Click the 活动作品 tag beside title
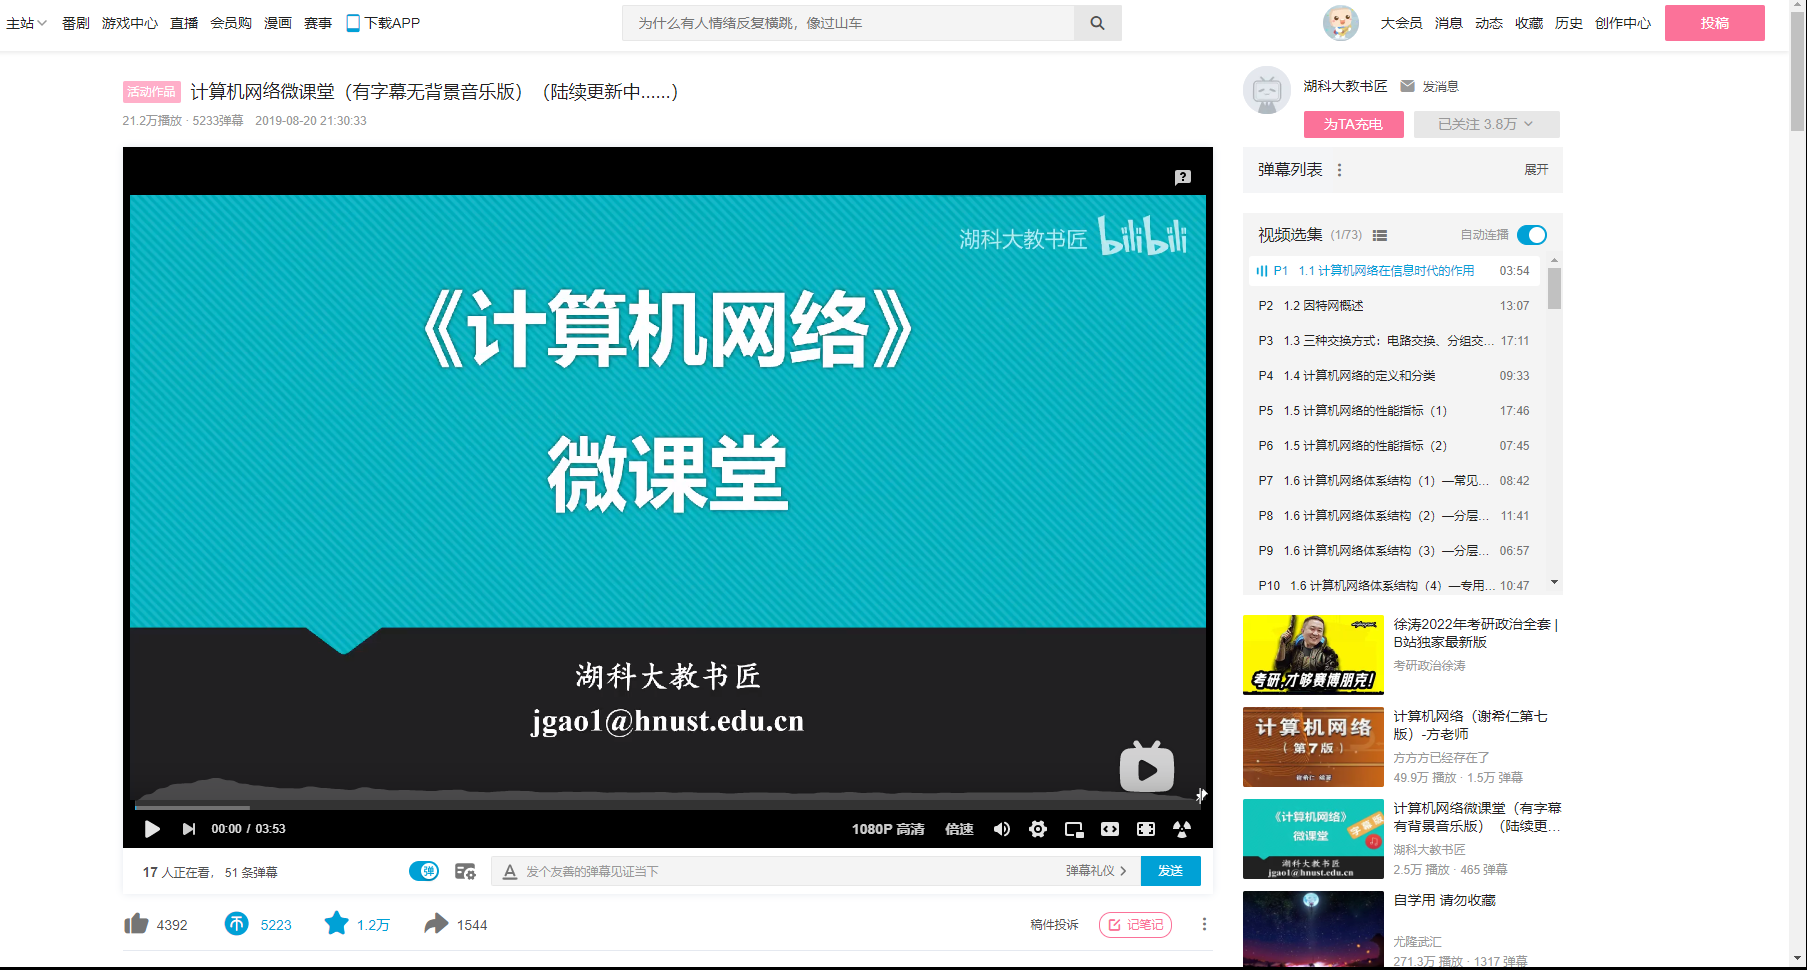1807x970 pixels. click(x=152, y=92)
